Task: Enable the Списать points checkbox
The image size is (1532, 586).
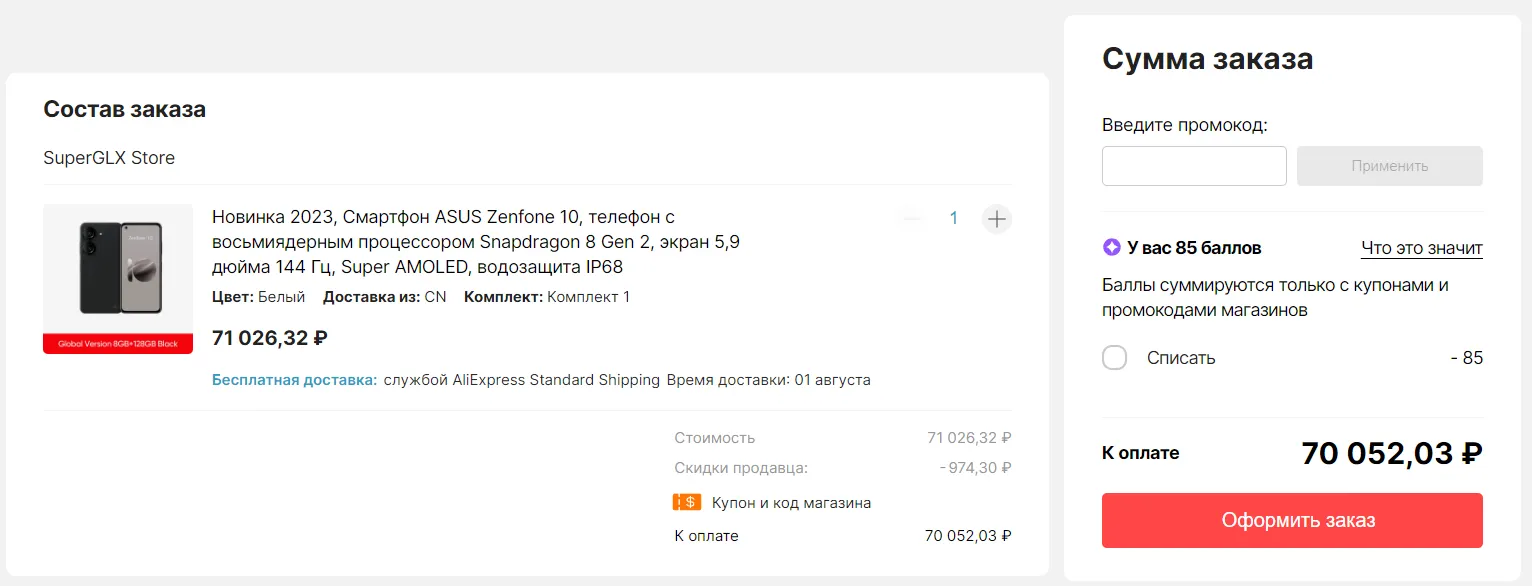Action: [x=1114, y=358]
